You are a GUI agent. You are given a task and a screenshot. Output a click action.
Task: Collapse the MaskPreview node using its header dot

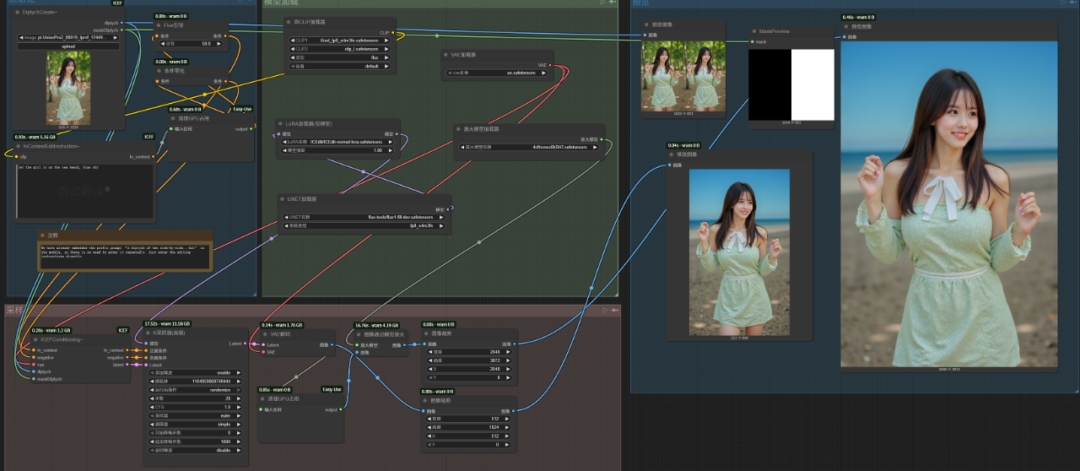pos(755,31)
